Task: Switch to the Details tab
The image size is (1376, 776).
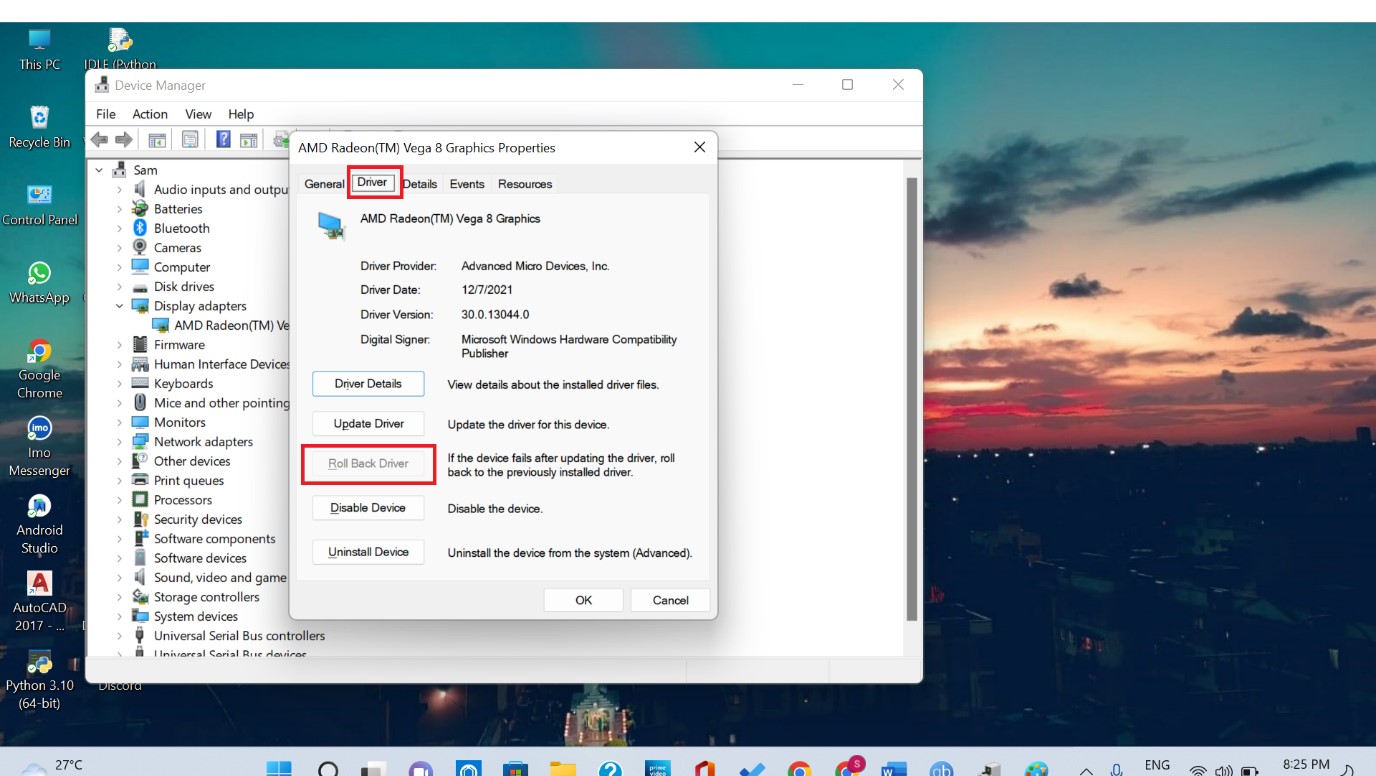Action: click(x=419, y=183)
